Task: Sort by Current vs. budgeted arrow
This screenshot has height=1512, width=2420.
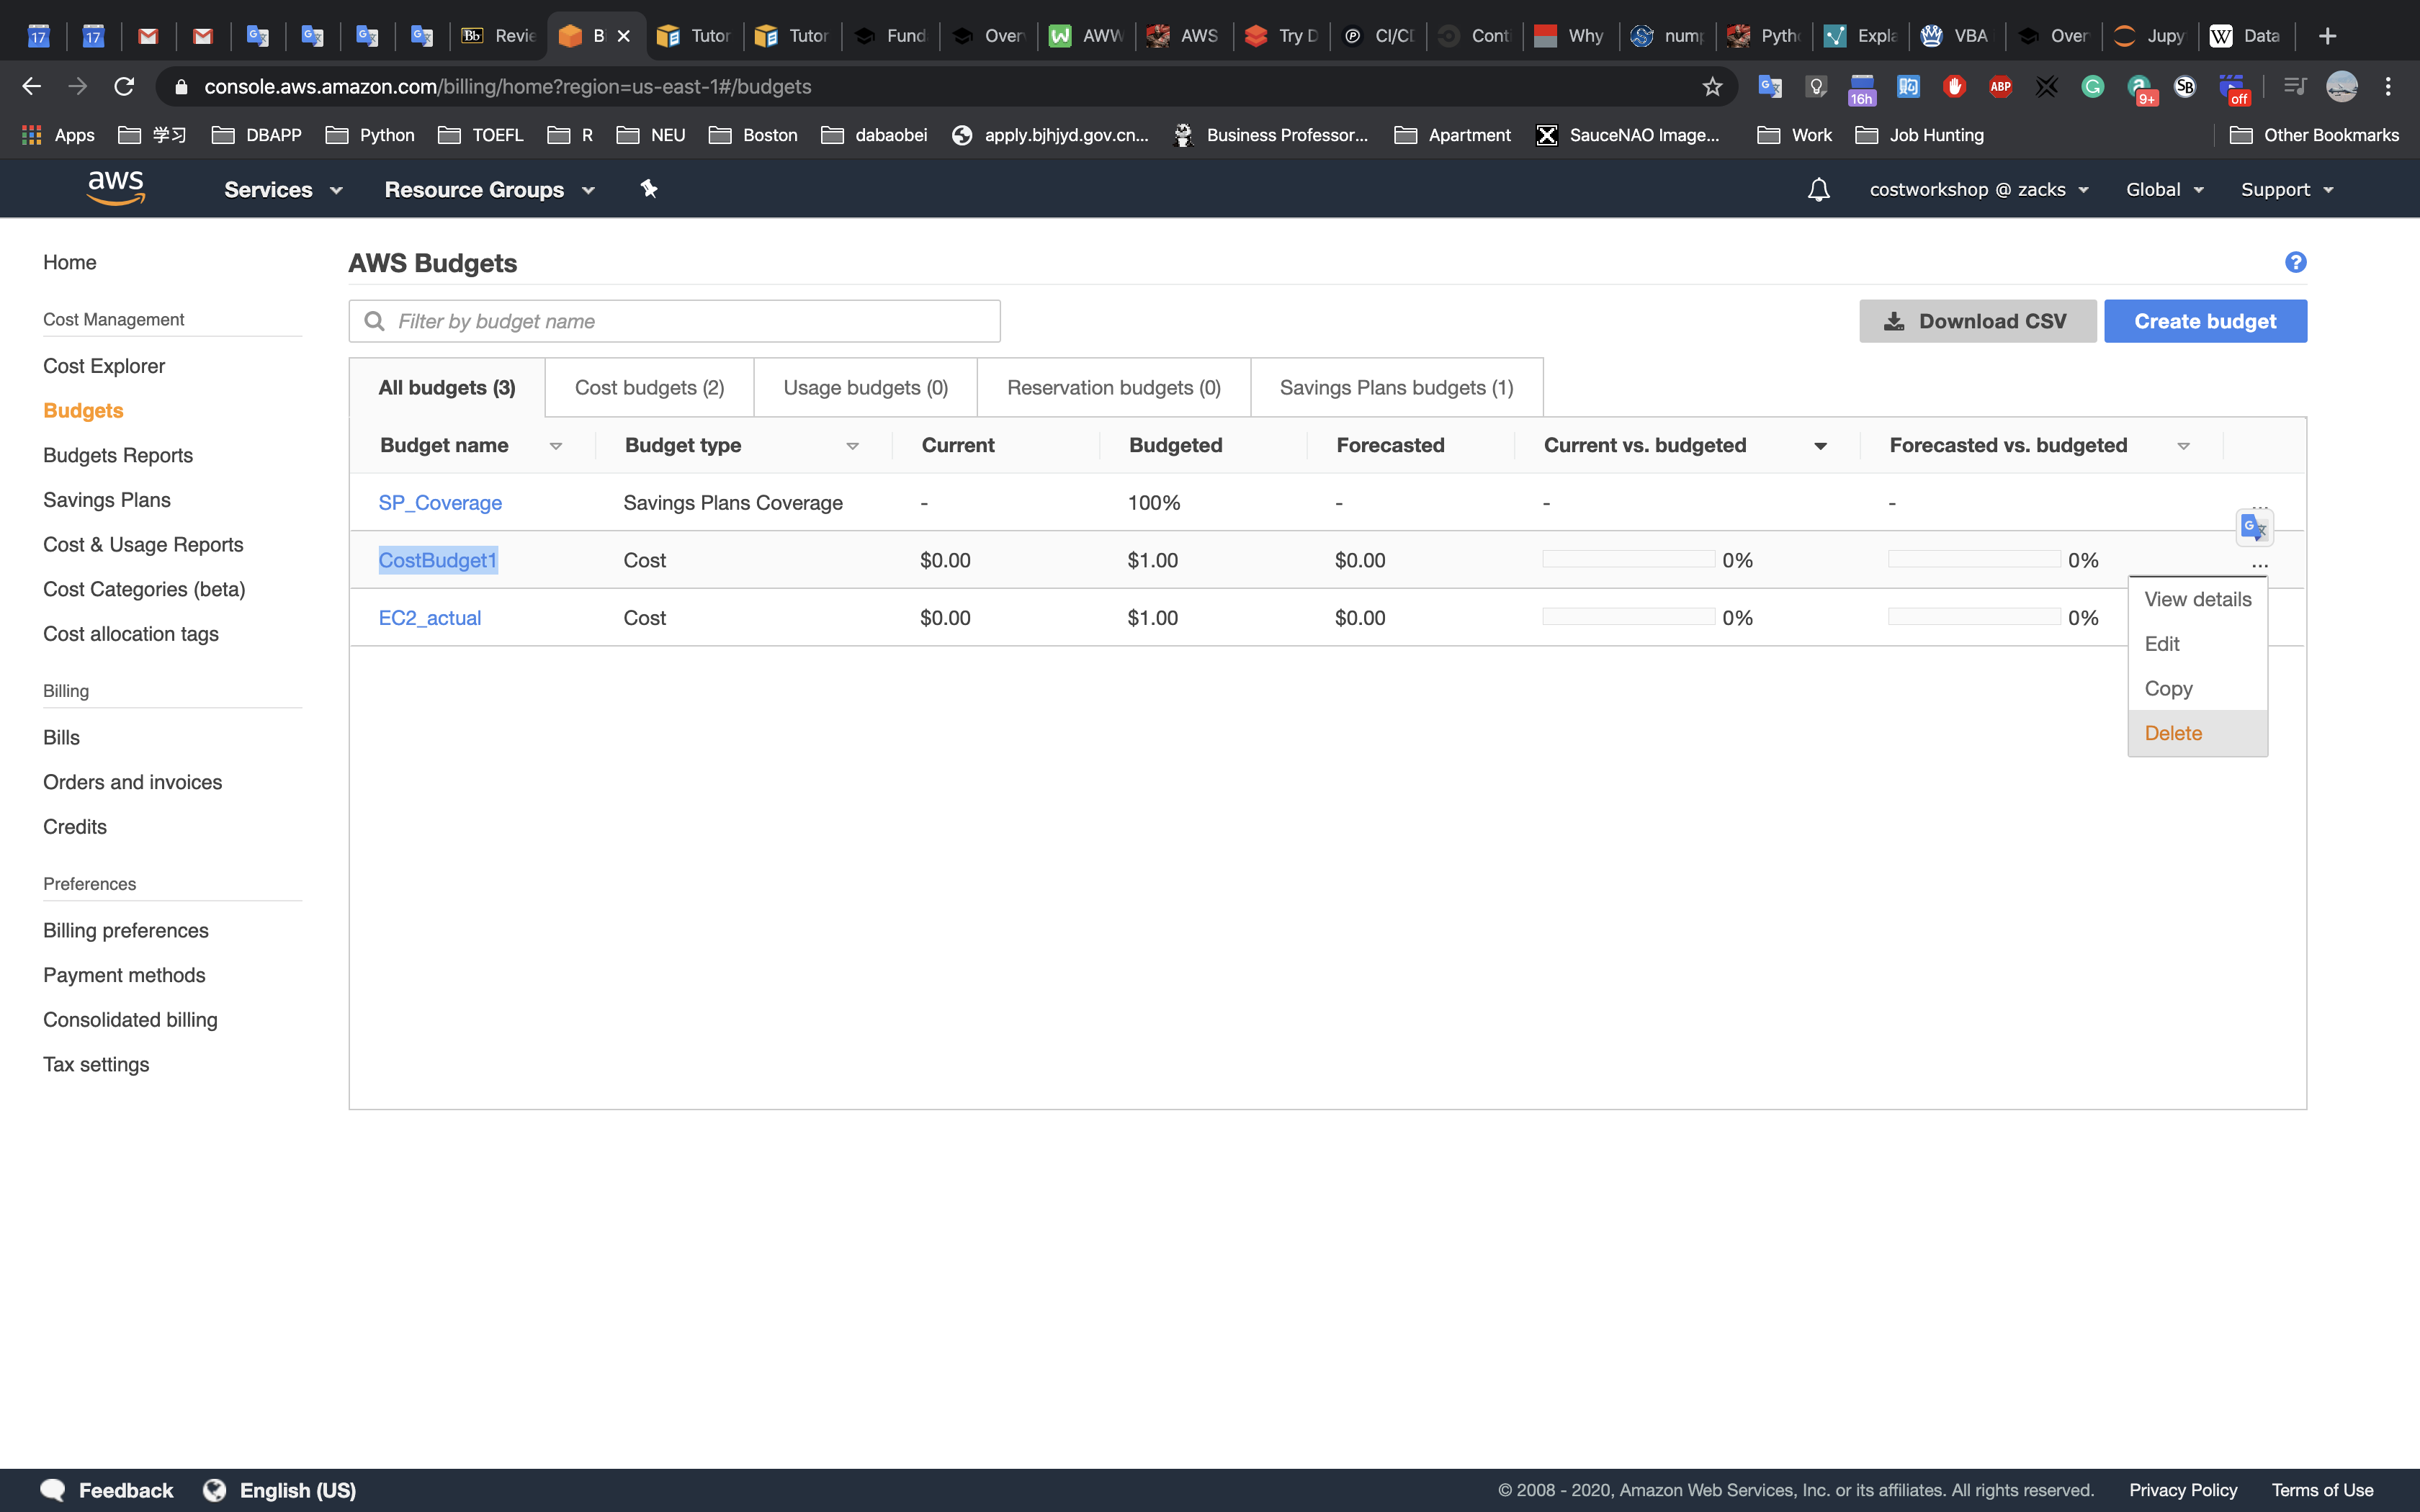Action: [x=1820, y=446]
